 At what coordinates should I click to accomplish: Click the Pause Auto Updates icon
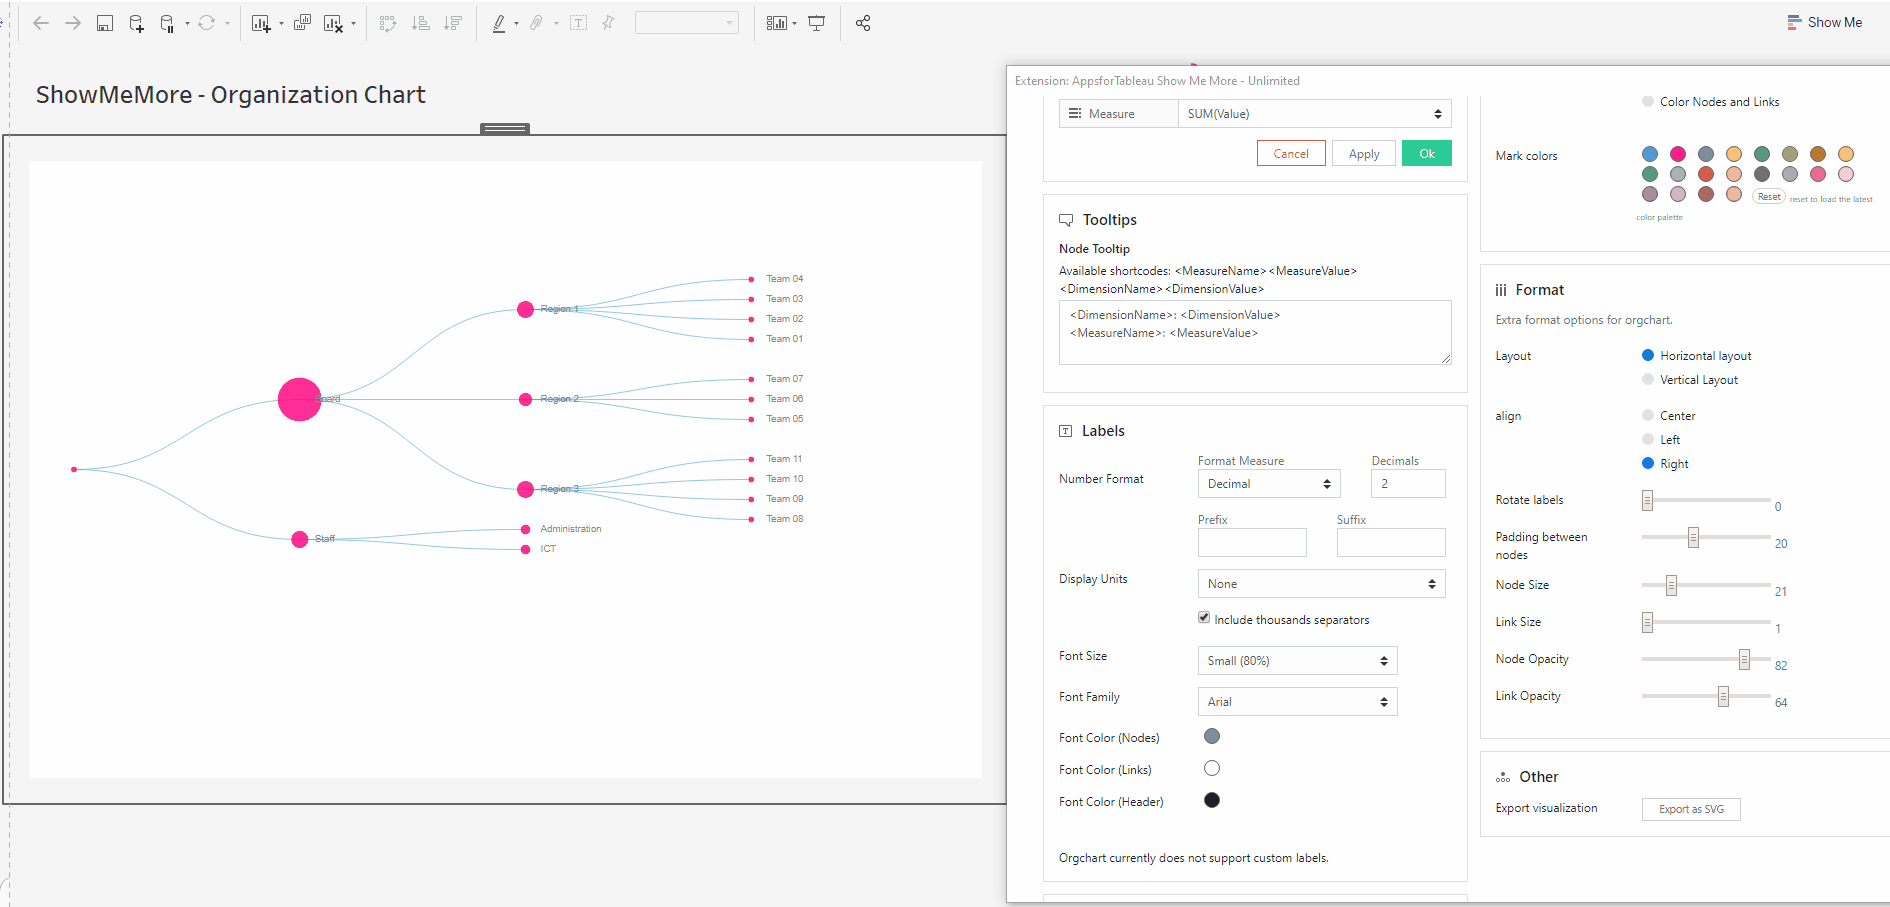click(x=167, y=23)
